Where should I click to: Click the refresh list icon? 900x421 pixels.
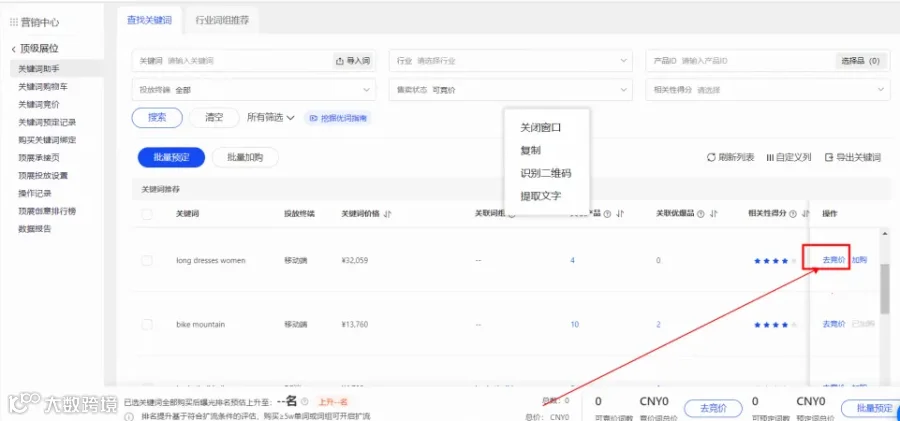[x=711, y=157]
